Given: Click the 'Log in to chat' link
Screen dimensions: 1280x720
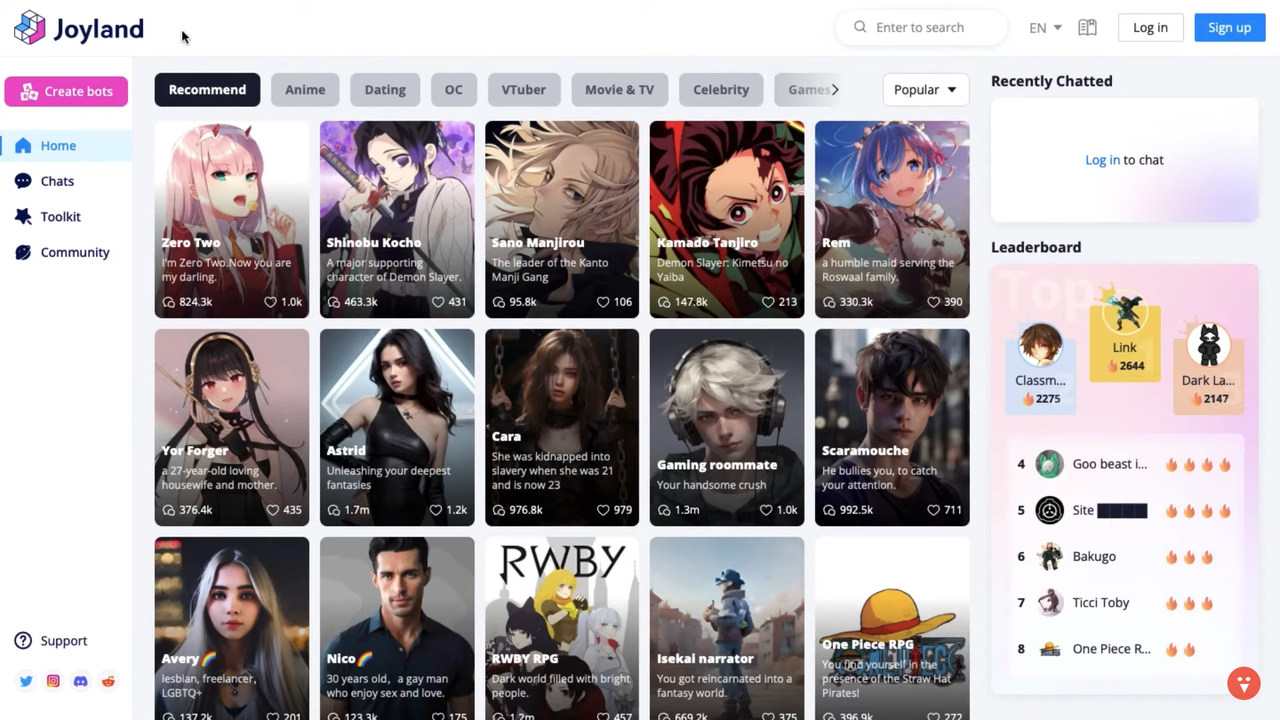Looking at the screenshot, I should pos(1102,159).
